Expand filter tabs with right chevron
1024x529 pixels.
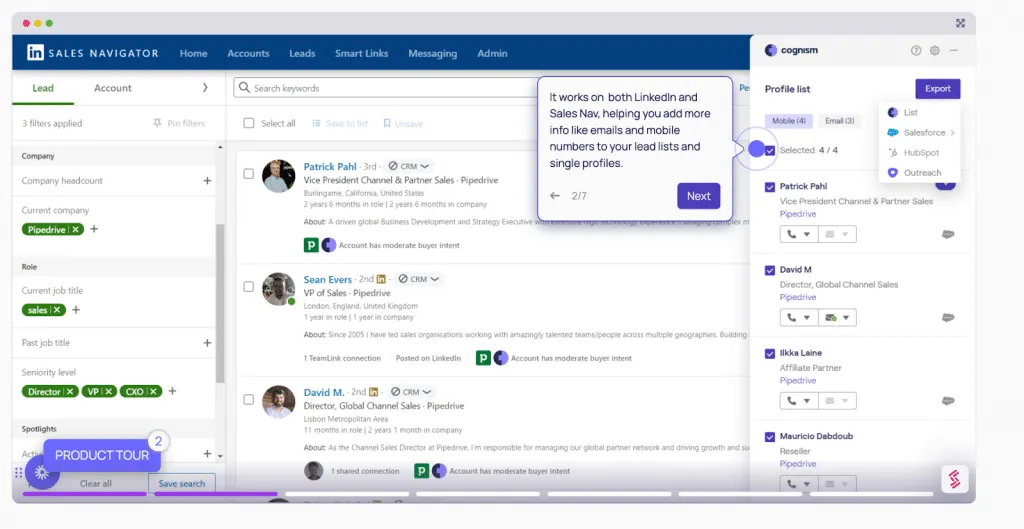204,88
